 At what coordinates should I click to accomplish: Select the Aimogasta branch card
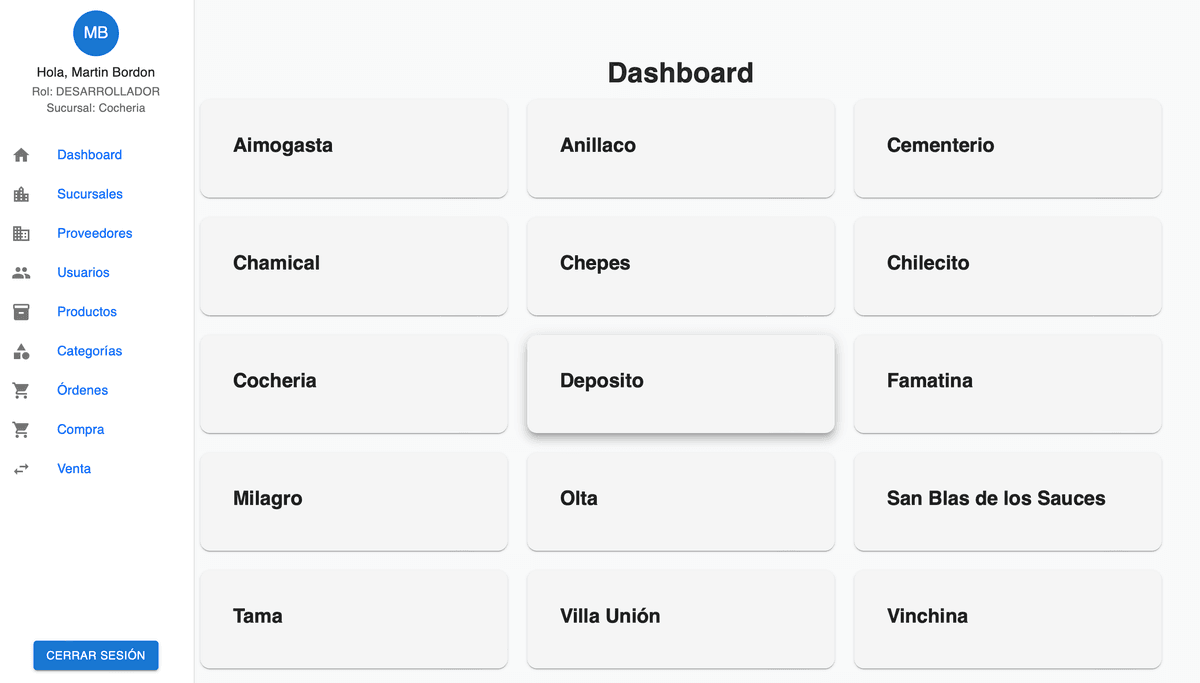[x=353, y=147]
